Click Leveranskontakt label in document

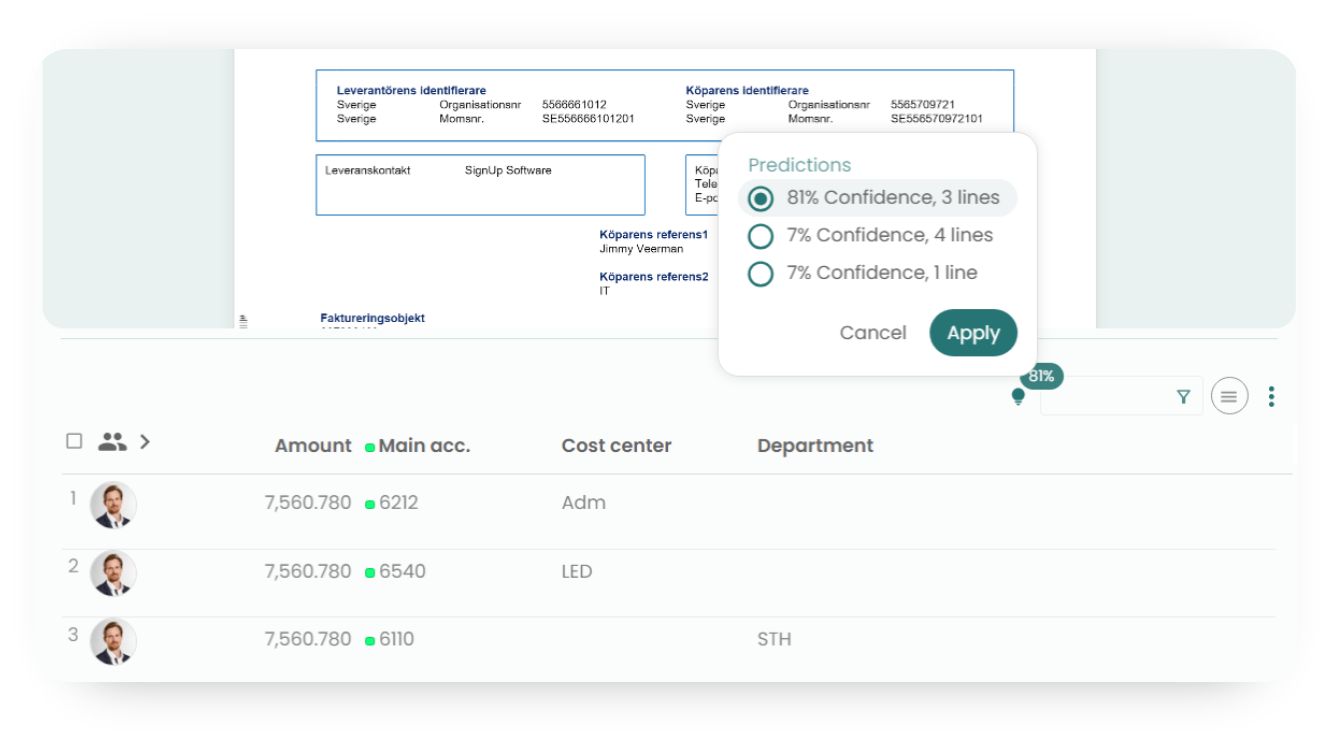click(368, 171)
